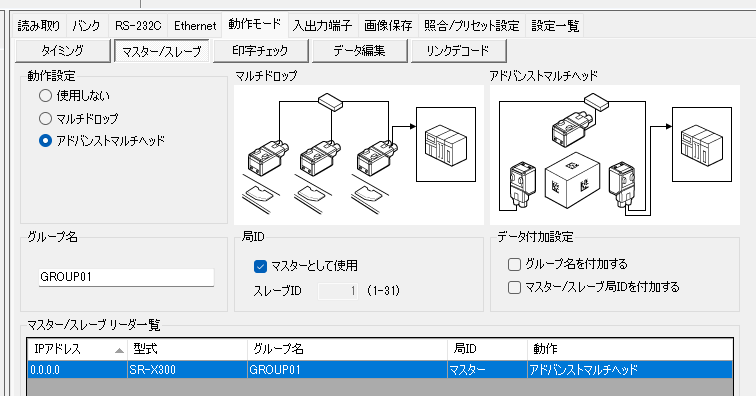Screen dimensions: 756x396
Task: Click the スレーブID number field
Action: point(338,291)
